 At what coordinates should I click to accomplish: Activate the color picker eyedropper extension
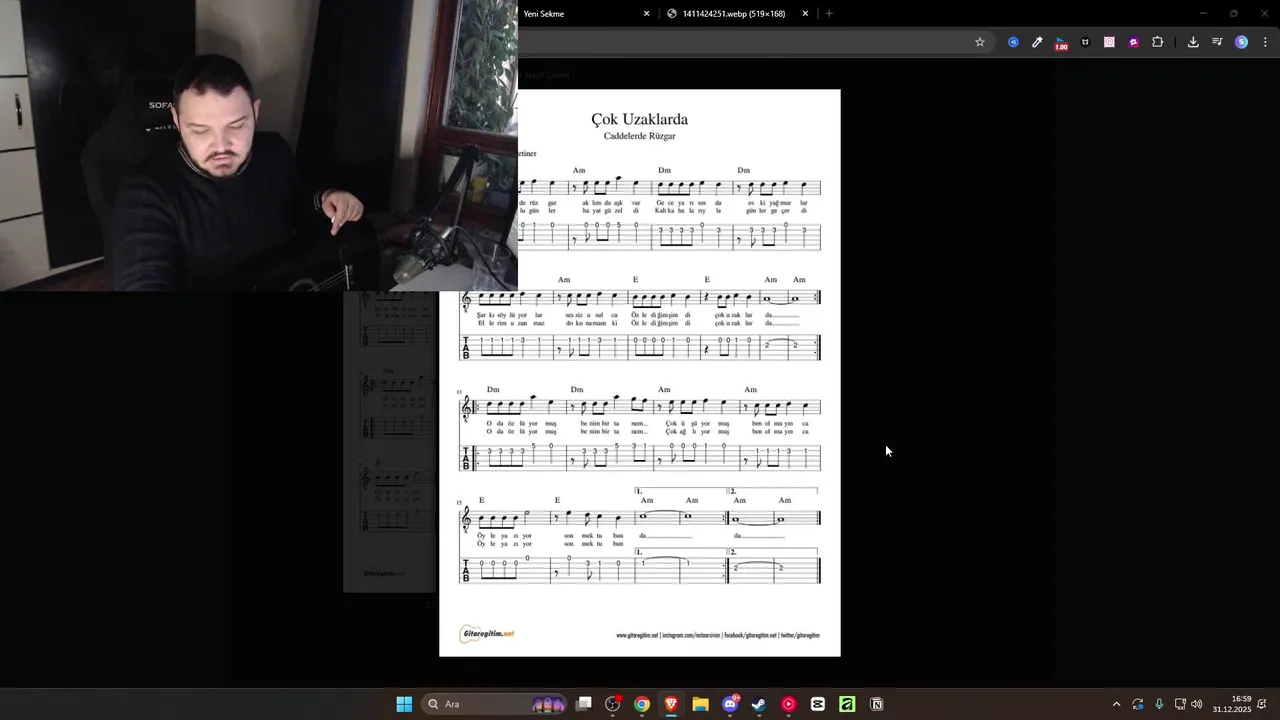pyautogui.click(x=1037, y=42)
